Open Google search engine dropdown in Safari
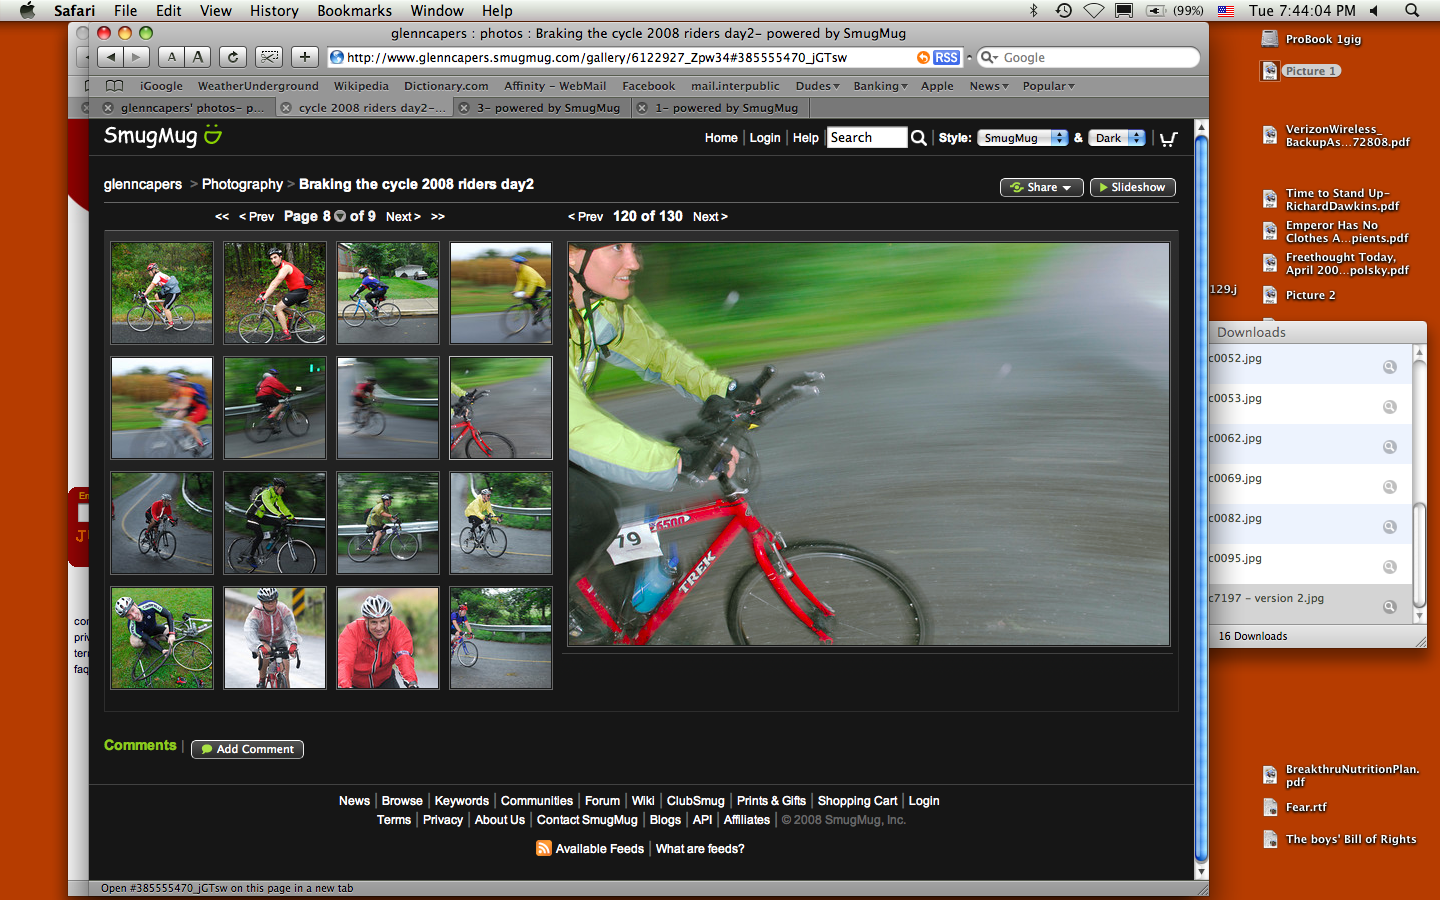Viewport: 1440px width, 900px height. pos(989,58)
